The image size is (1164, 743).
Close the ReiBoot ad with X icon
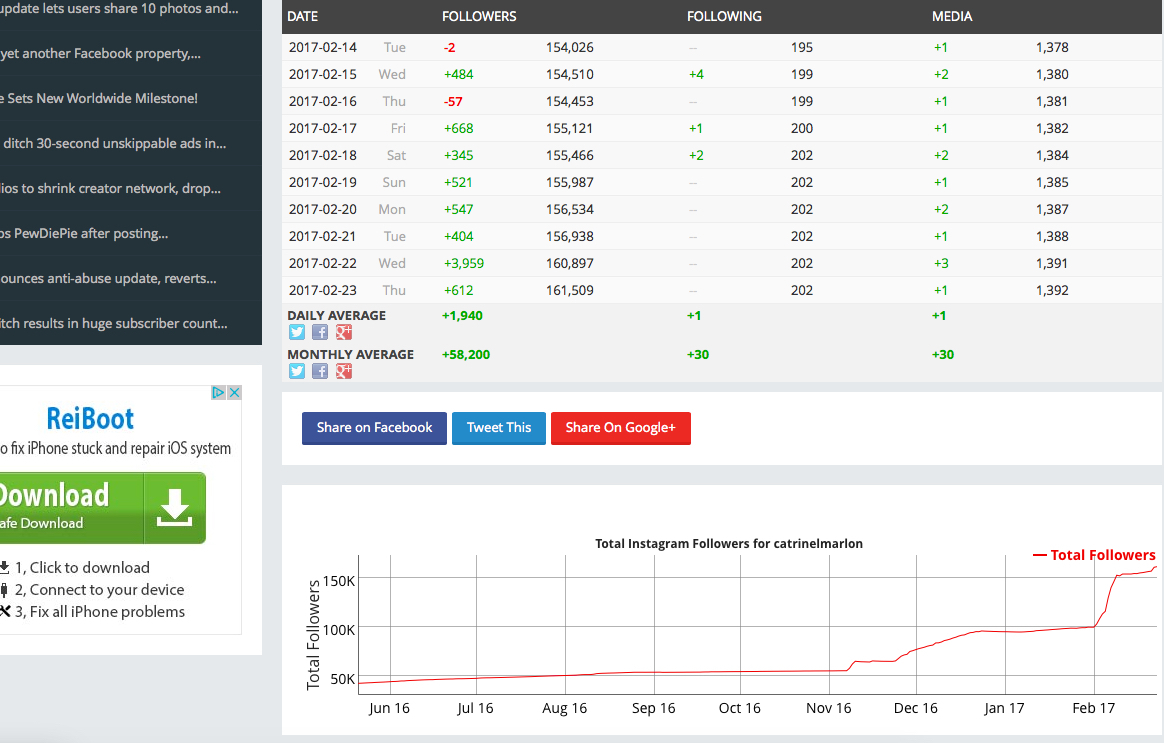click(x=234, y=393)
